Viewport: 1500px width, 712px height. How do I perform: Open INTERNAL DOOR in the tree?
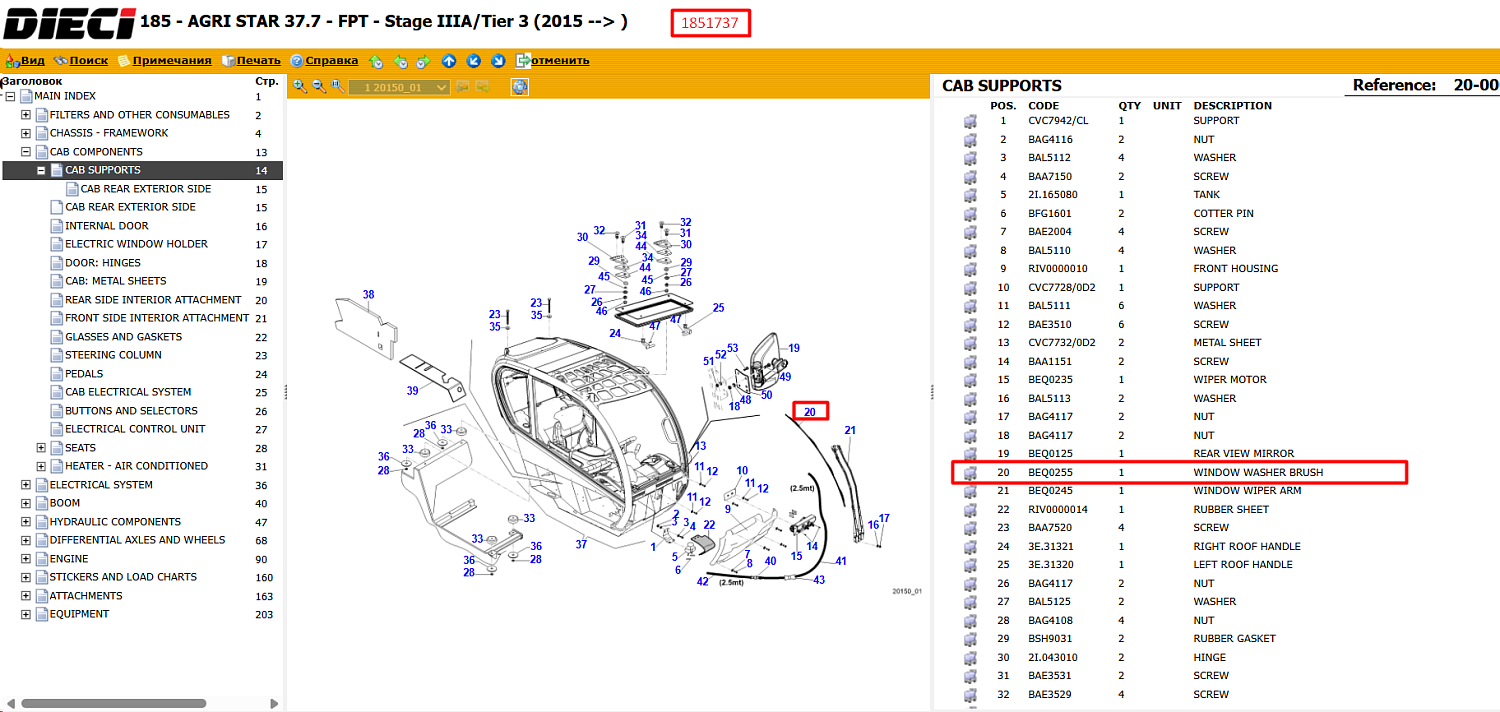click(x=107, y=226)
